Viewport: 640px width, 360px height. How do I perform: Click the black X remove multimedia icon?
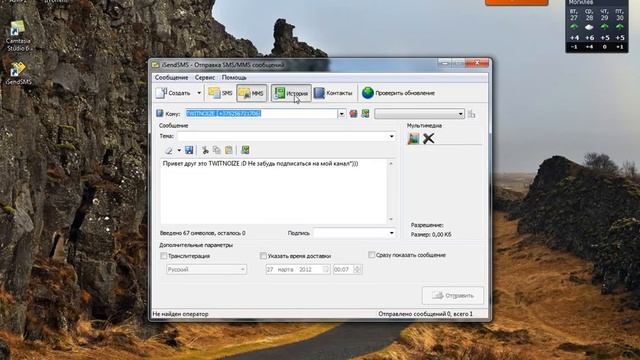click(x=428, y=138)
